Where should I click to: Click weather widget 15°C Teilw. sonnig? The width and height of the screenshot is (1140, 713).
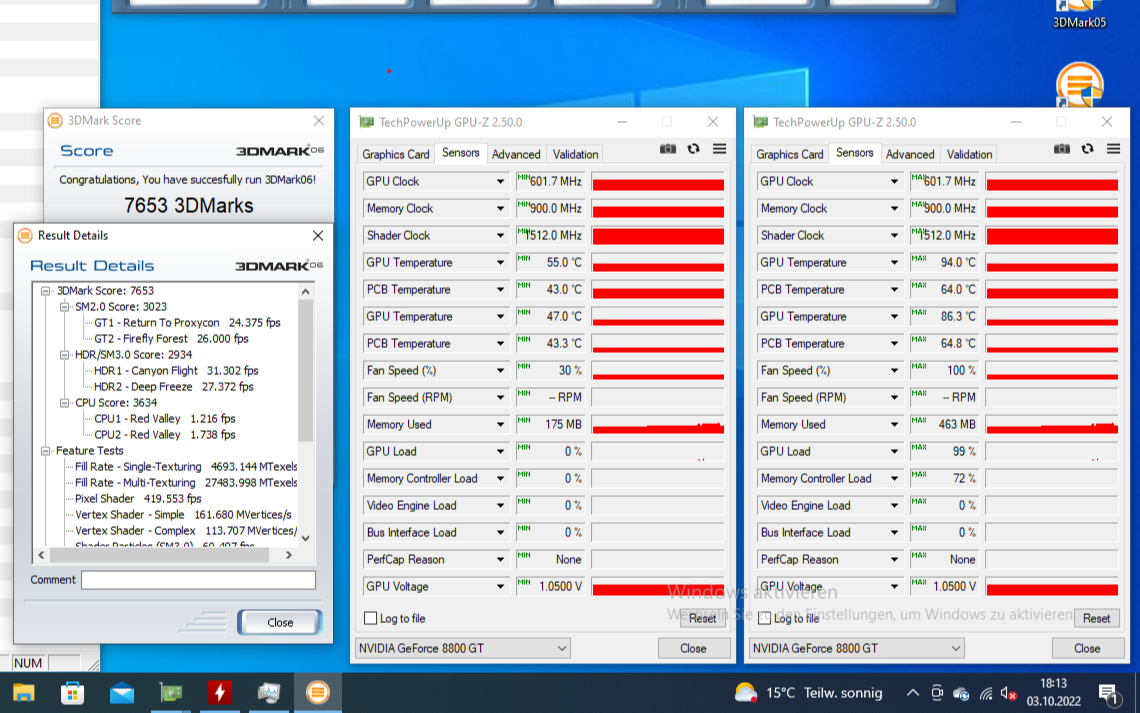click(x=808, y=693)
